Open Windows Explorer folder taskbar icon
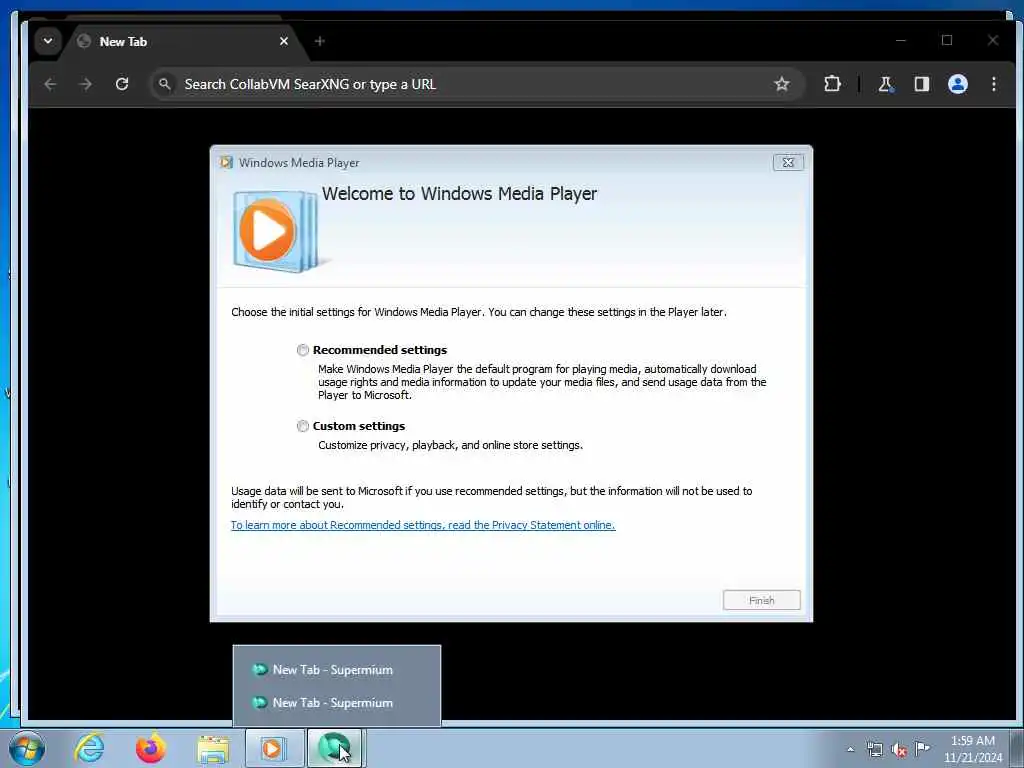Viewport: 1024px width, 768px height. pyautogui.click(x=213, y=749)
